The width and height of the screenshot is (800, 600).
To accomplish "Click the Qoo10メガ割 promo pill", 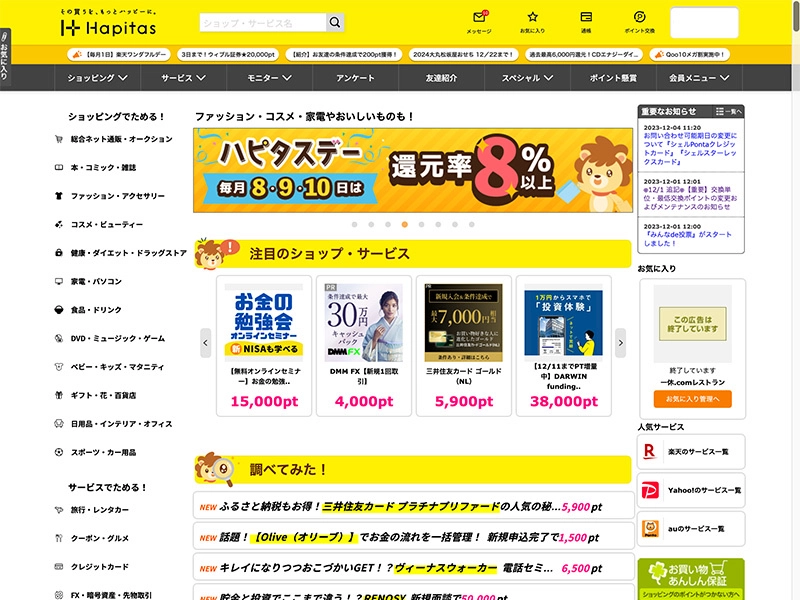I will (x=690, y=55).
